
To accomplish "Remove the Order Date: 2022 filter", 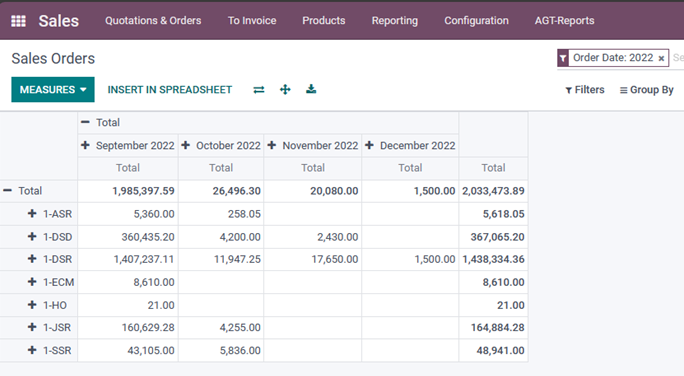I will pyautogui.click(x=661, y=58).
